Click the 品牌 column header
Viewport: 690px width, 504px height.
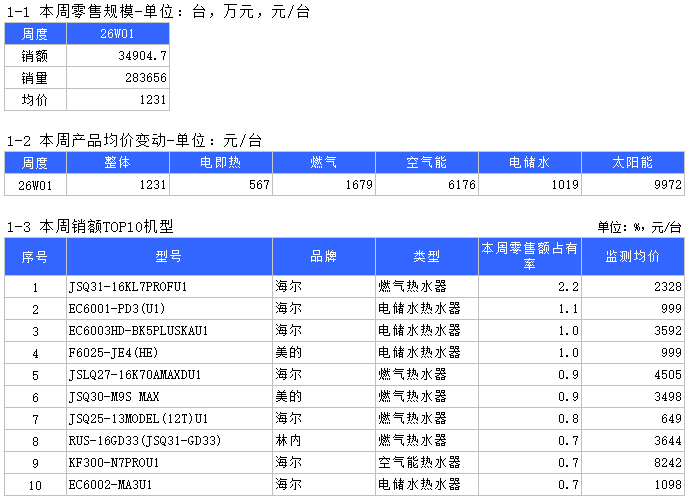pyautogui.click(x=324, y=257)
